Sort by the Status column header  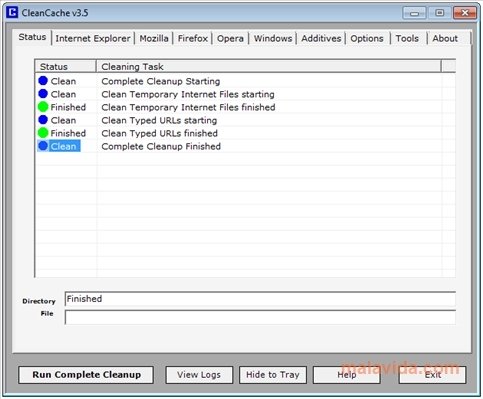point(65,66)
